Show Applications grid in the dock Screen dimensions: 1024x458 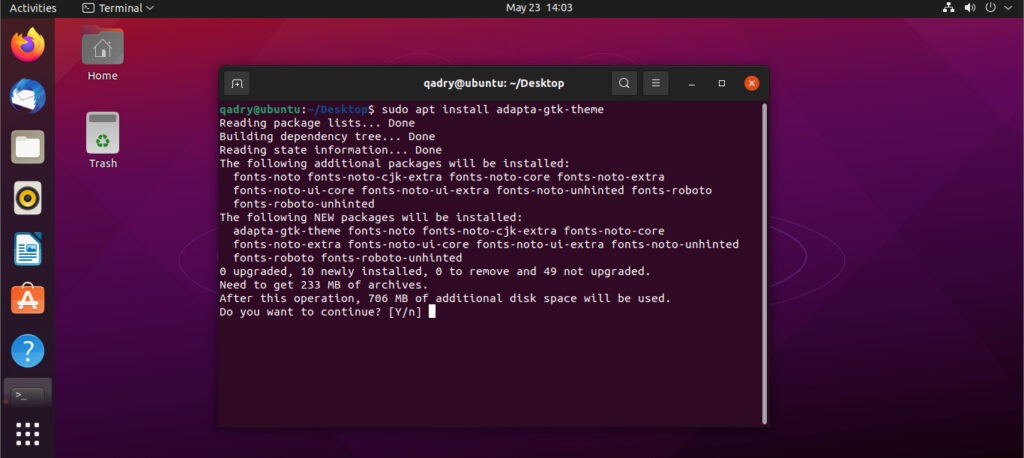pyautogui.click(x=27, y=434)
